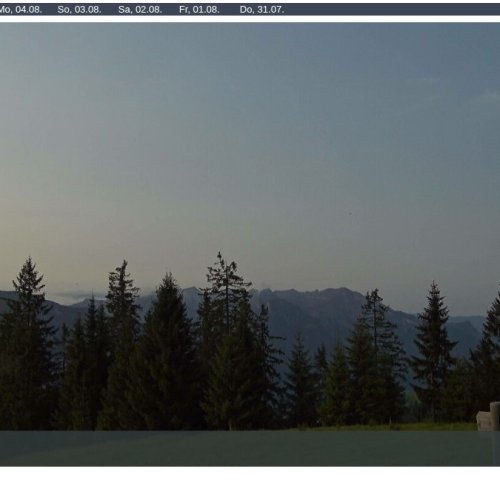Switch to Sa, 02.08. archive day
This screenshot has width=500, height=500.
[x=140, y=10]
